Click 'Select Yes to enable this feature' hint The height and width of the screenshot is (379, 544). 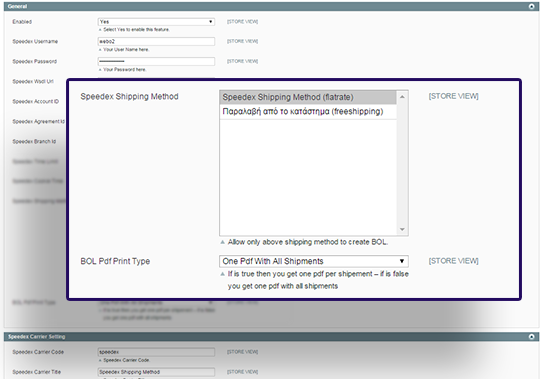point(136,30)
